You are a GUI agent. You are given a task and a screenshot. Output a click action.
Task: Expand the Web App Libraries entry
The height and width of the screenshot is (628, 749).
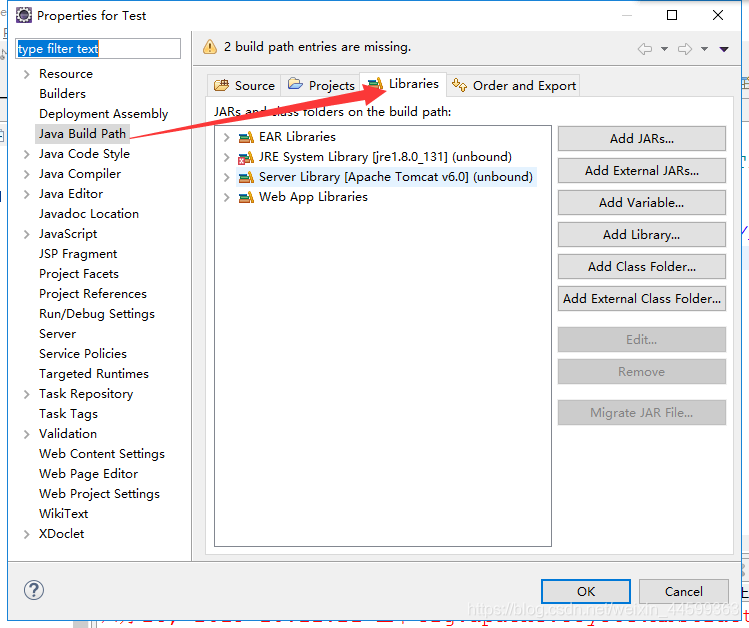tap(227, 197)
